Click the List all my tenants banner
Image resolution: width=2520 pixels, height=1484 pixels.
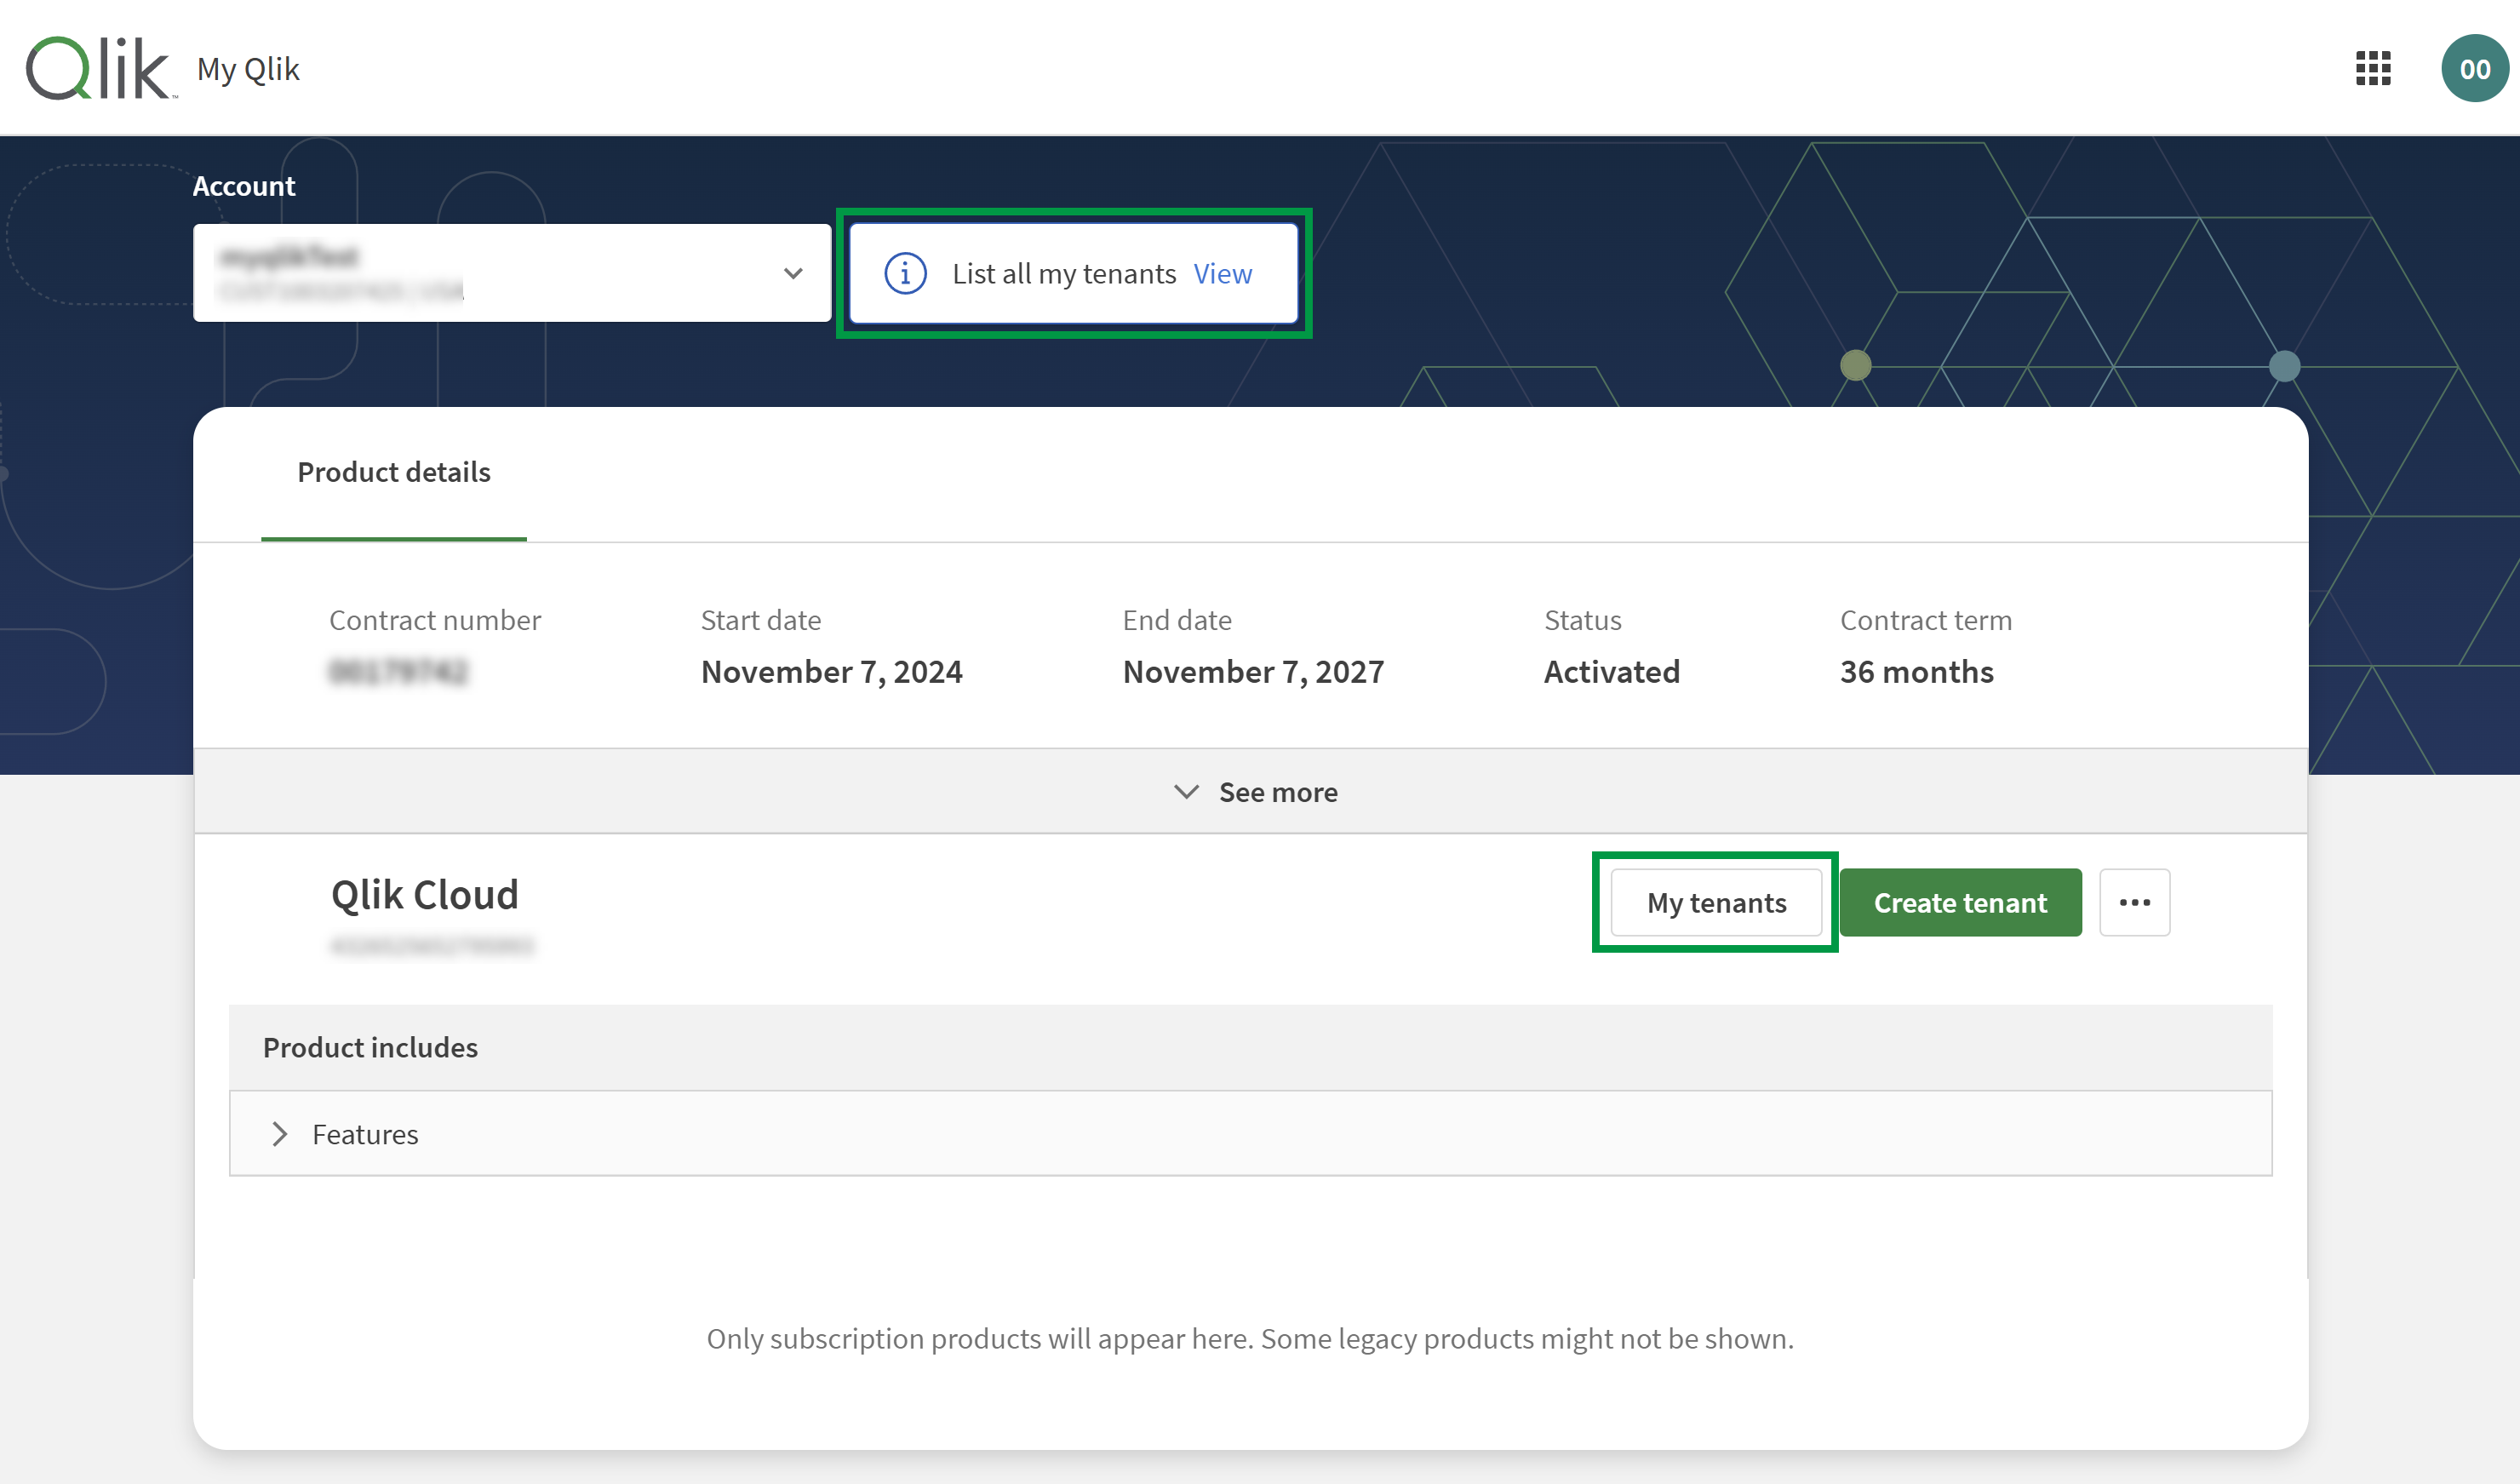coord(1073,272)
